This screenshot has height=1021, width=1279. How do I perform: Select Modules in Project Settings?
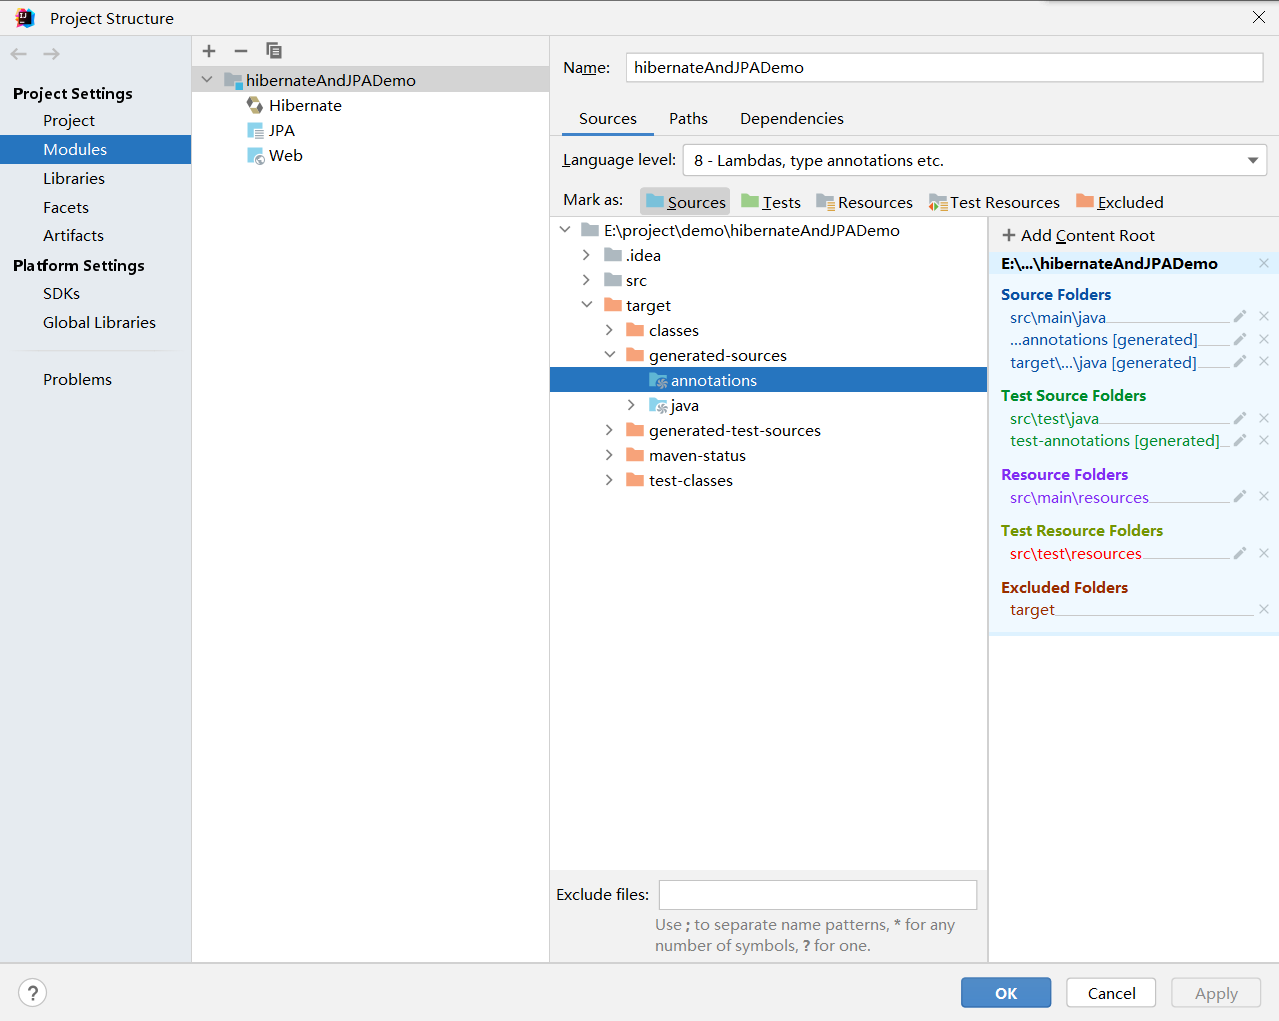coord(95,149)
